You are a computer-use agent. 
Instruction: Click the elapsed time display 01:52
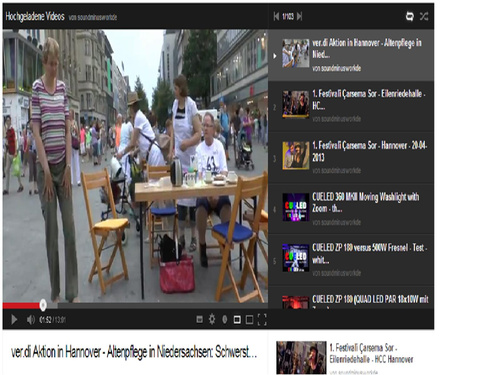tap(45, 320)
